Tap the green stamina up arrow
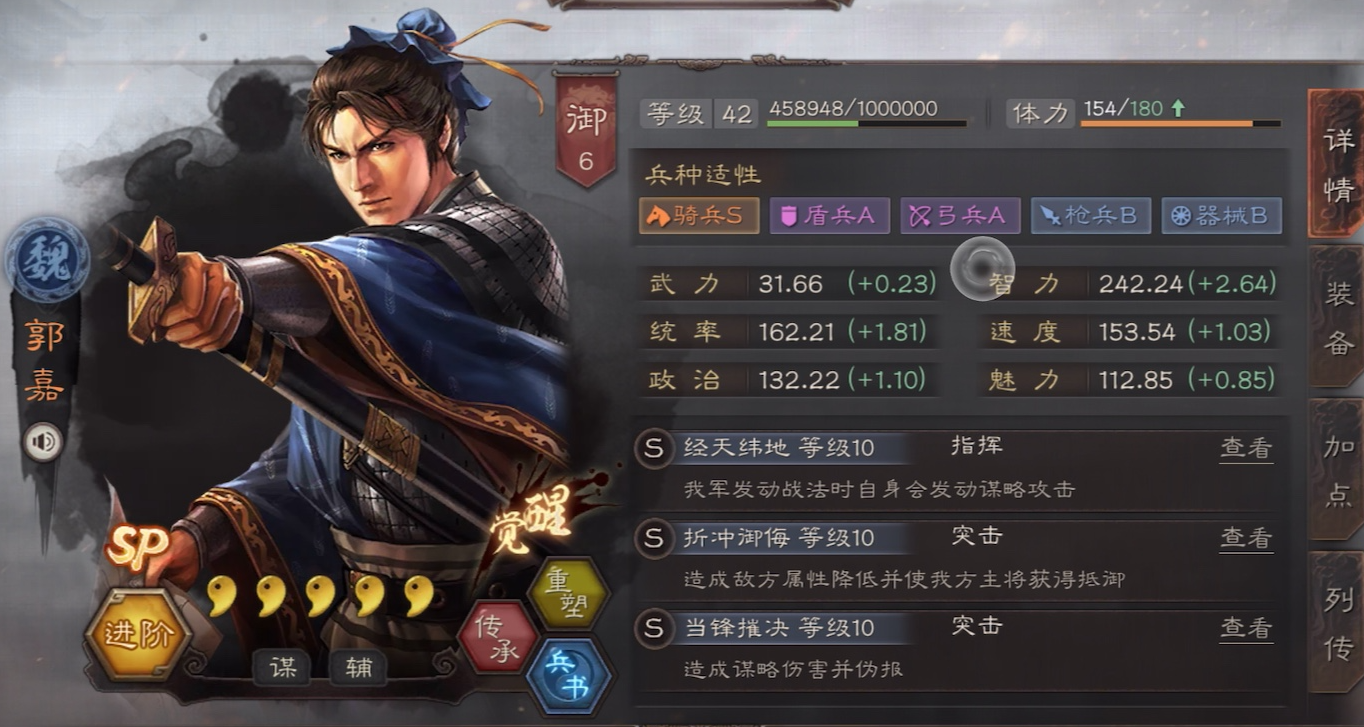Viewport: 1364px width, 727px height. 1178,108
